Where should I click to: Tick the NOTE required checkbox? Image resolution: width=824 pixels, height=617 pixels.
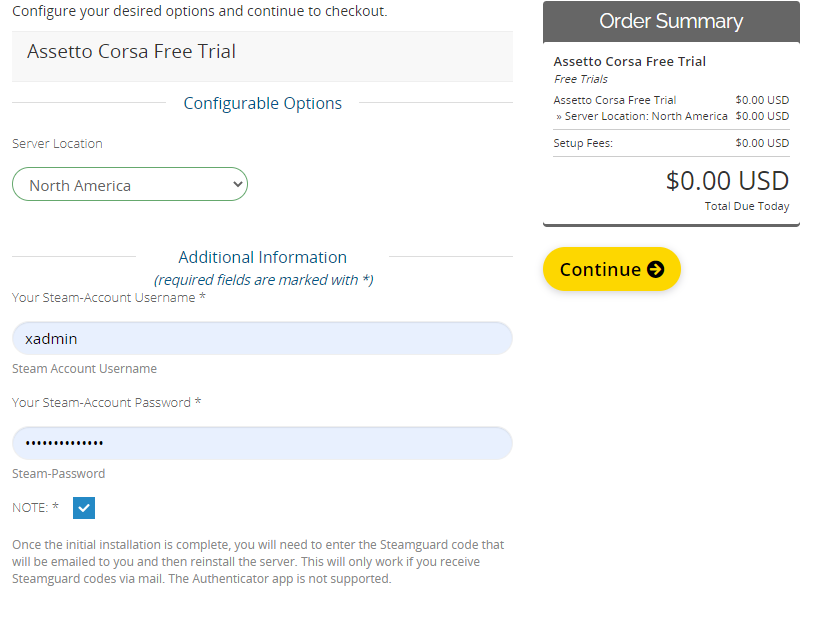(x=84, y=508)
